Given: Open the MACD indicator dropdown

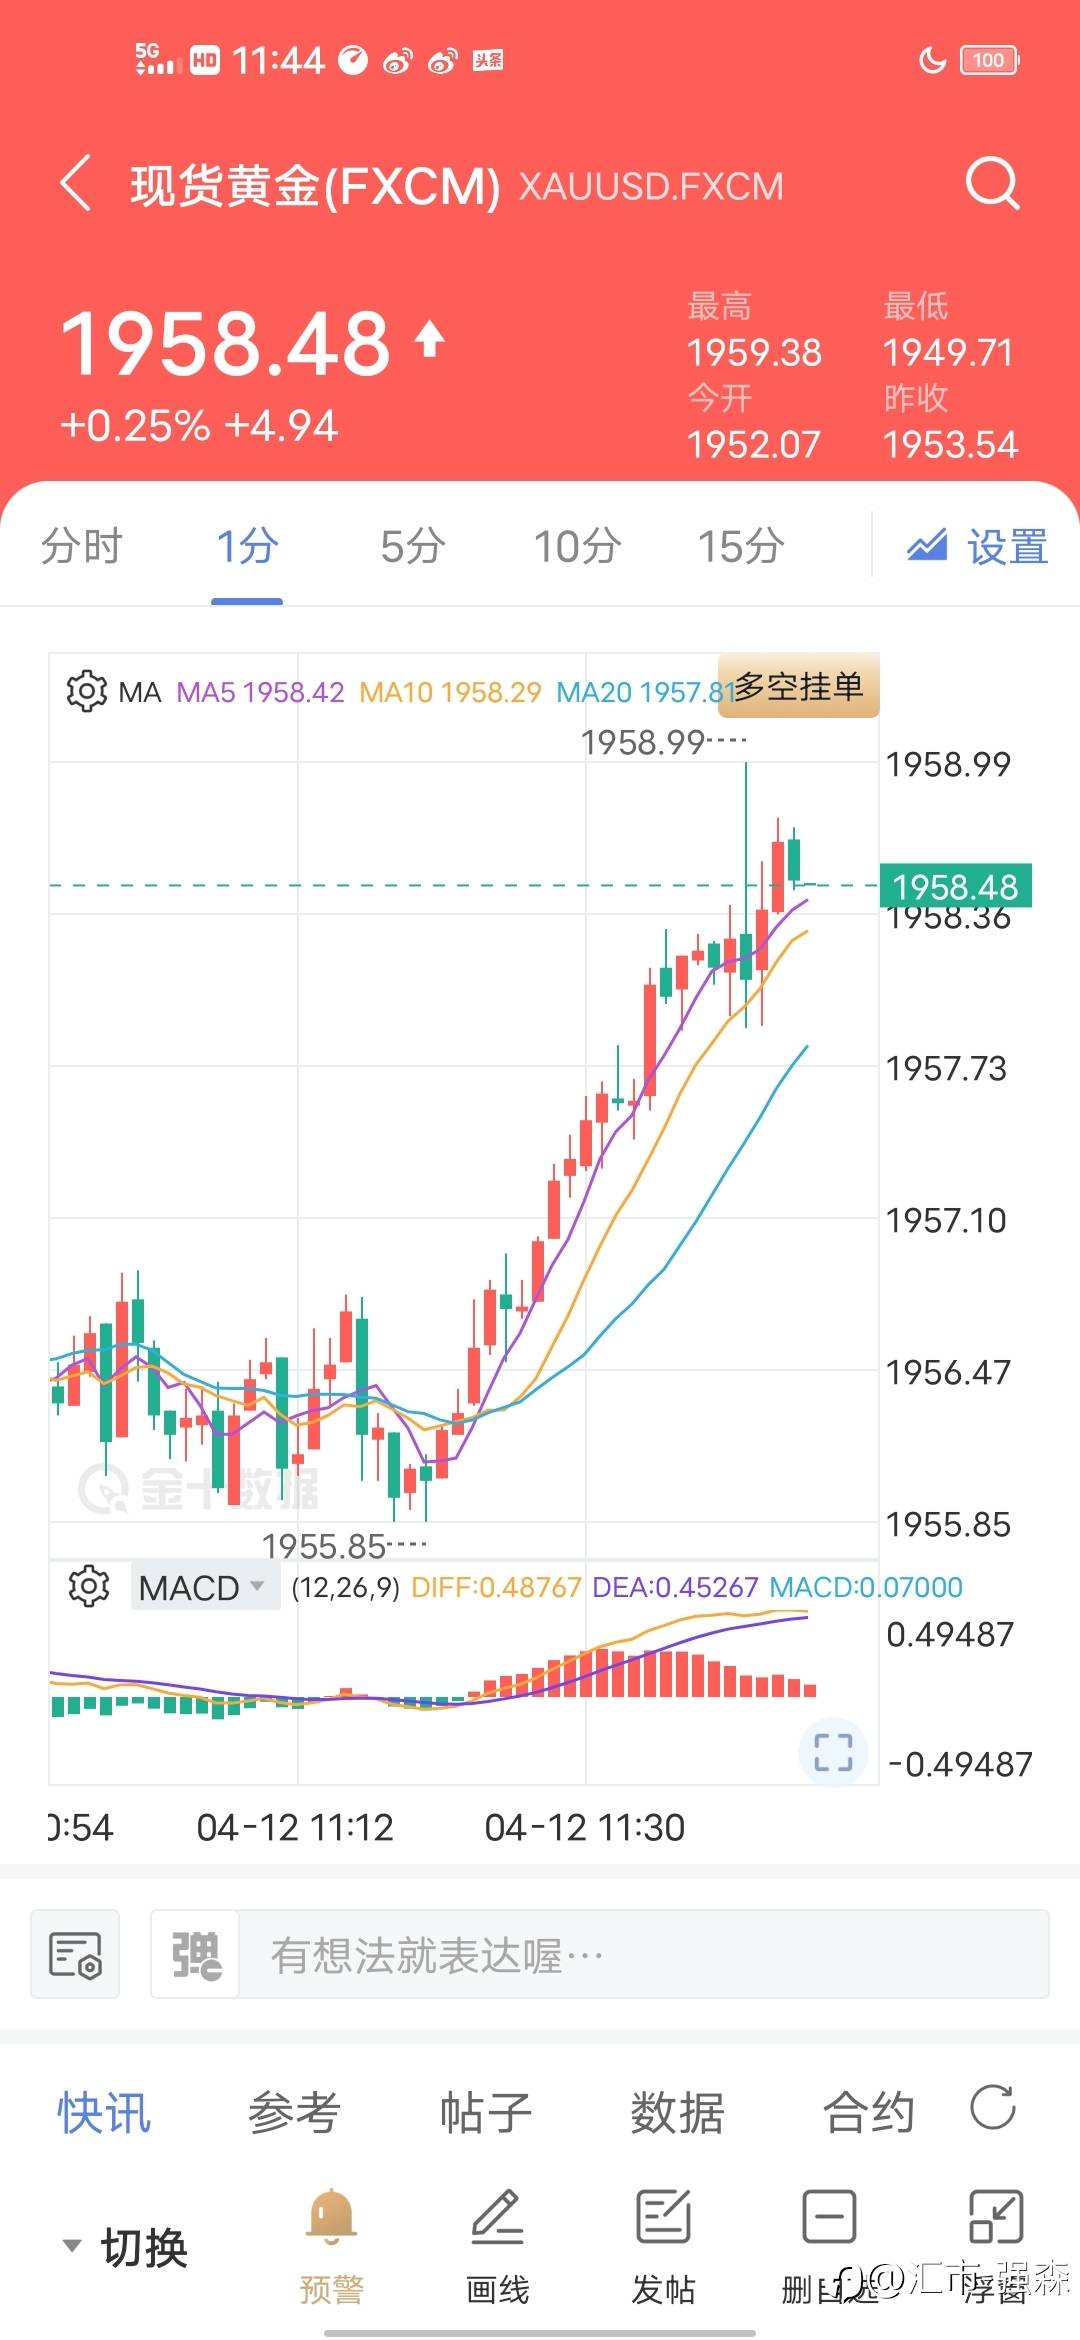Looking at the screenshot, I should [204, 1587].
